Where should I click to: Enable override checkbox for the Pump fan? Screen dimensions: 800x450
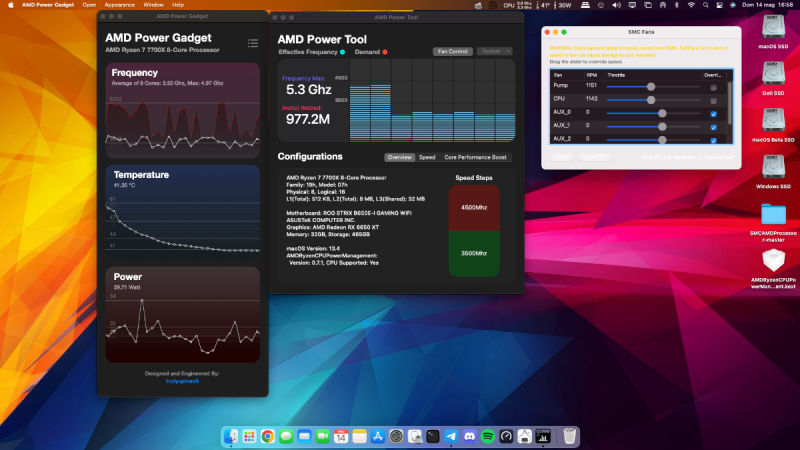(713, 87)
